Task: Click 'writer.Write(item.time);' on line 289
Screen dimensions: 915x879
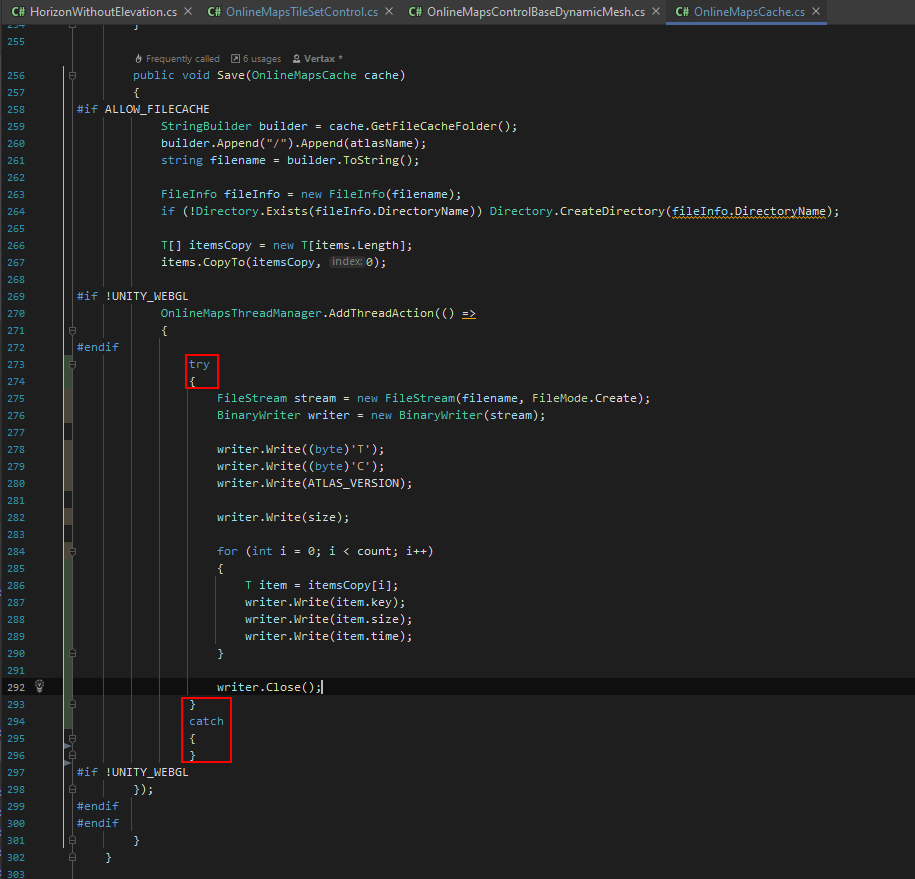Action: 329,636
